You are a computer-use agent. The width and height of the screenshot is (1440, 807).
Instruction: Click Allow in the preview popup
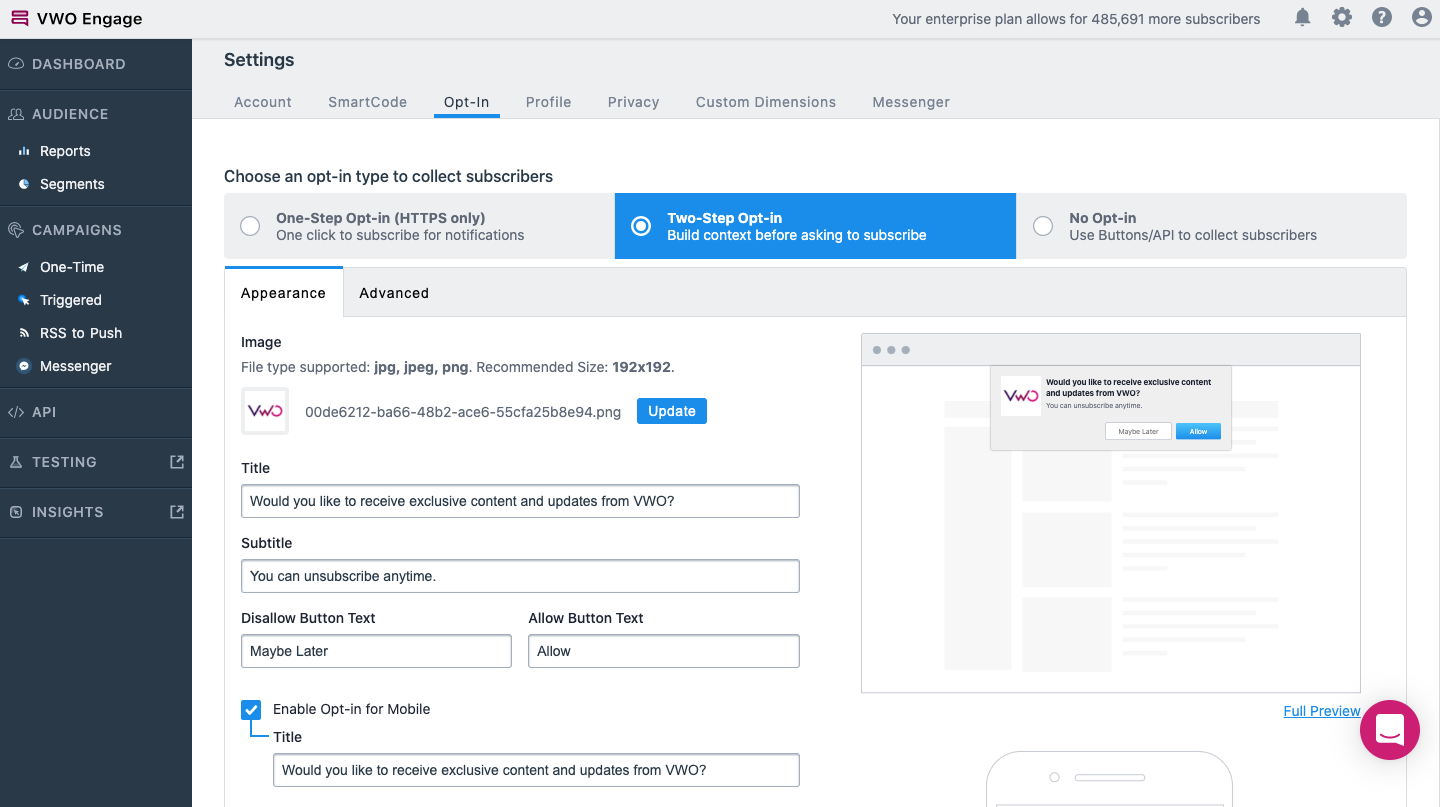1198,431
